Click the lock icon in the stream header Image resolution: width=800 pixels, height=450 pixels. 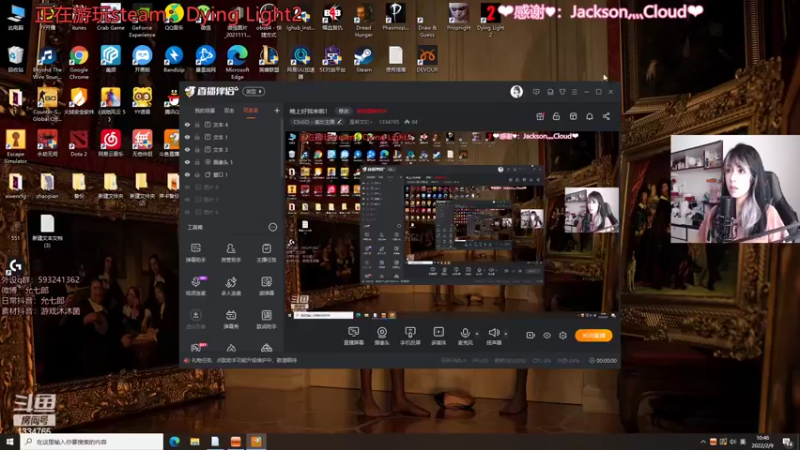556,116
